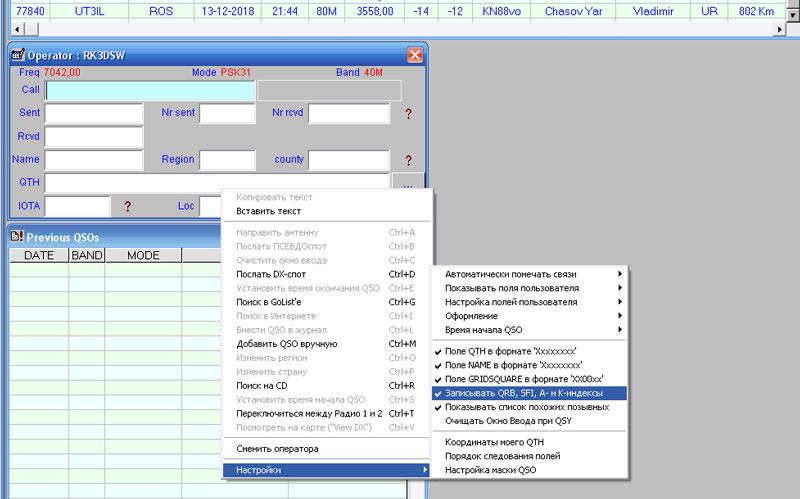The height and width of the screenshot is (499, 800).
Task: Uncheck 'Показывать список похожих позывных'
Action: (x=526, y=407)
